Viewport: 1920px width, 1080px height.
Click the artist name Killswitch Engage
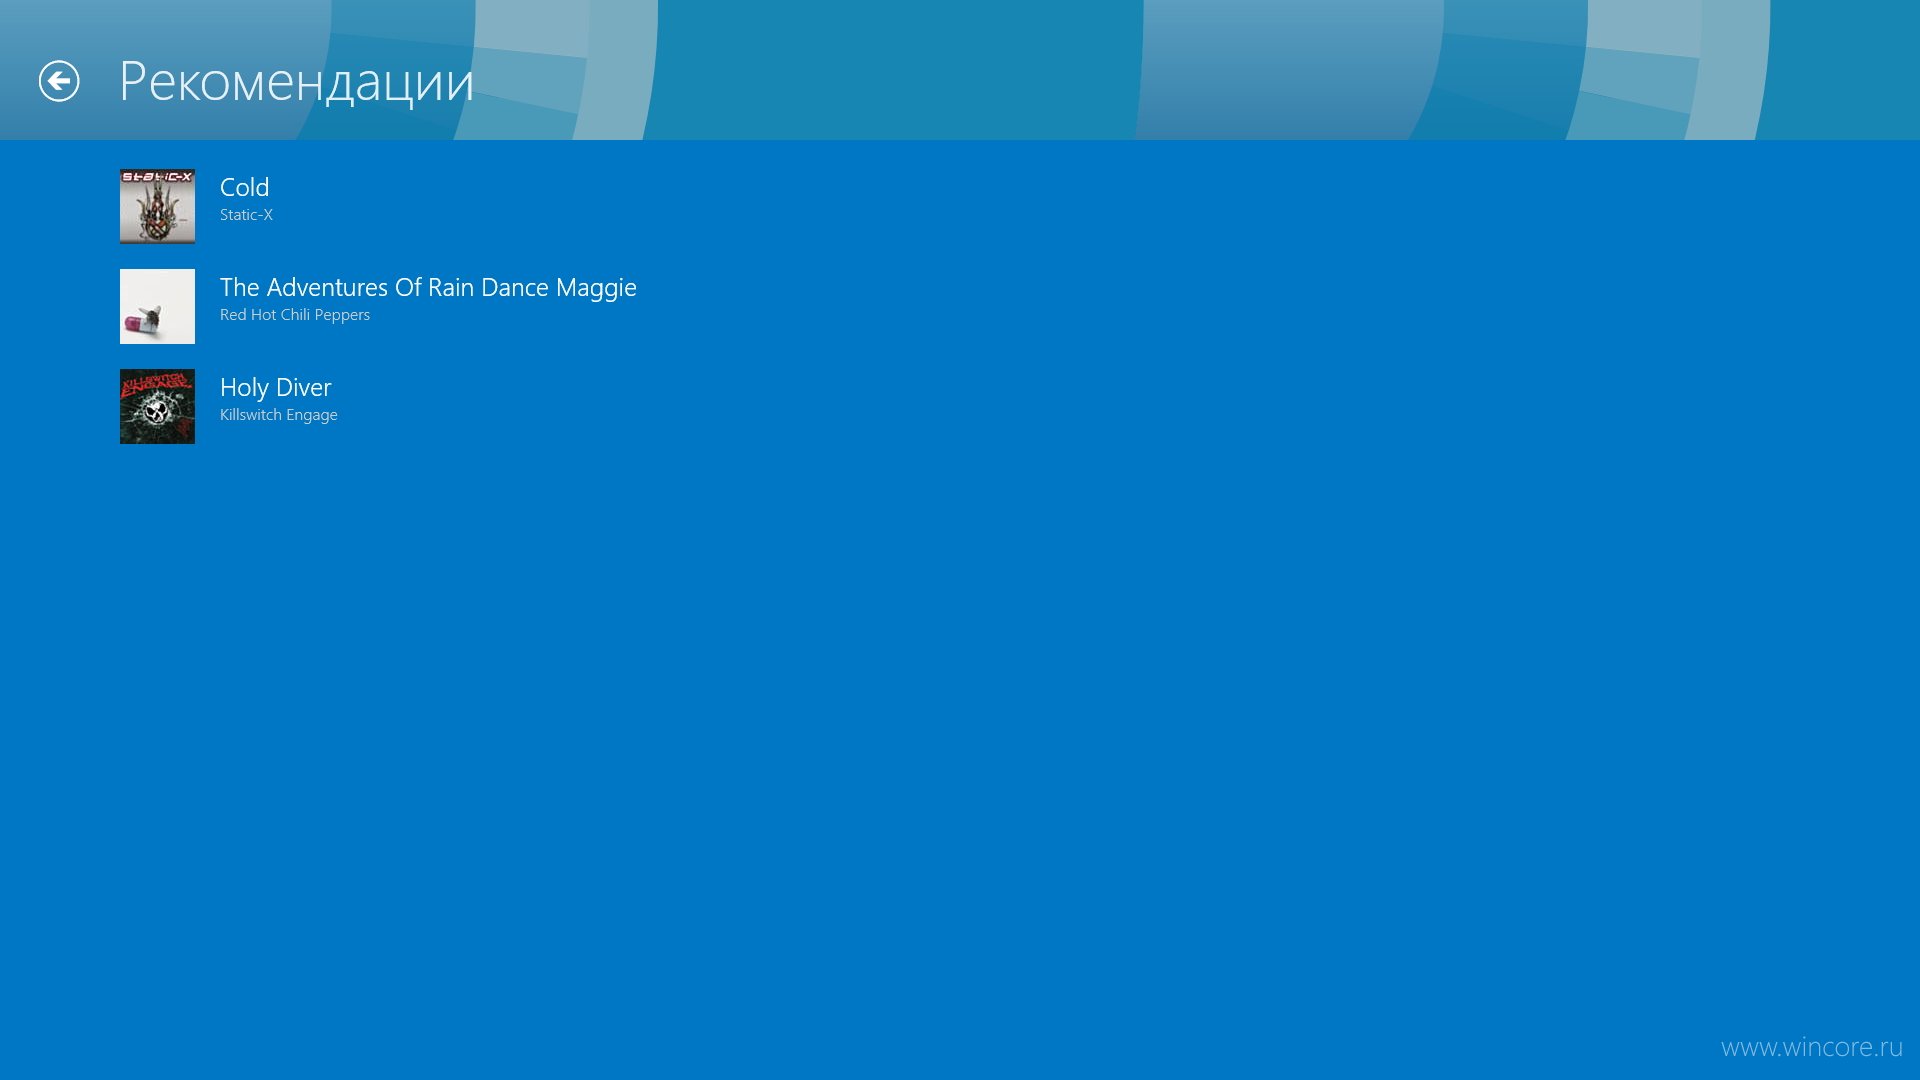point(278,415)
